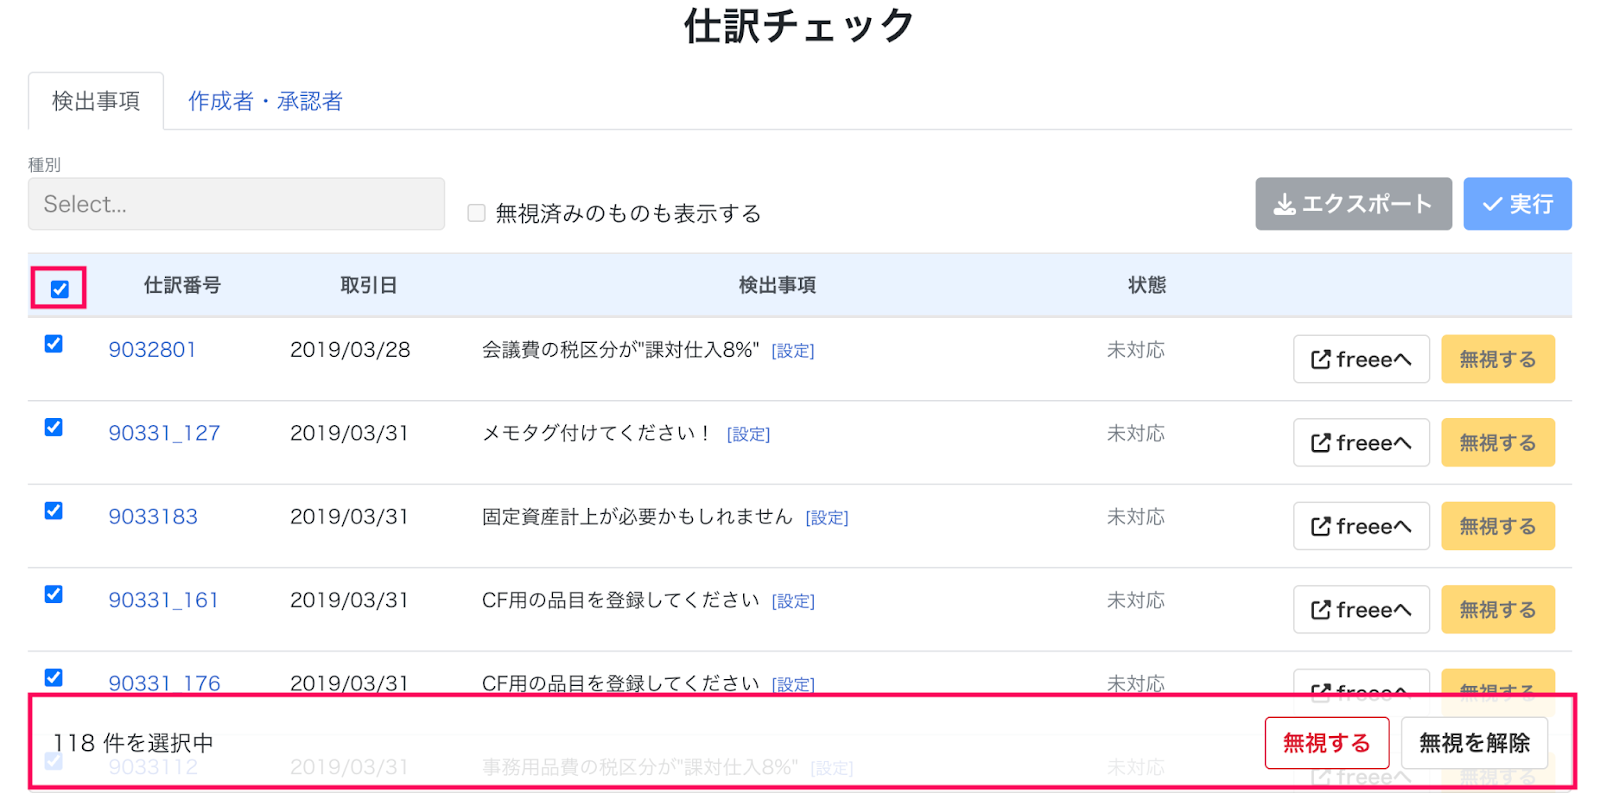Click freeeへ button for row 9032801

coord(1361,359)
